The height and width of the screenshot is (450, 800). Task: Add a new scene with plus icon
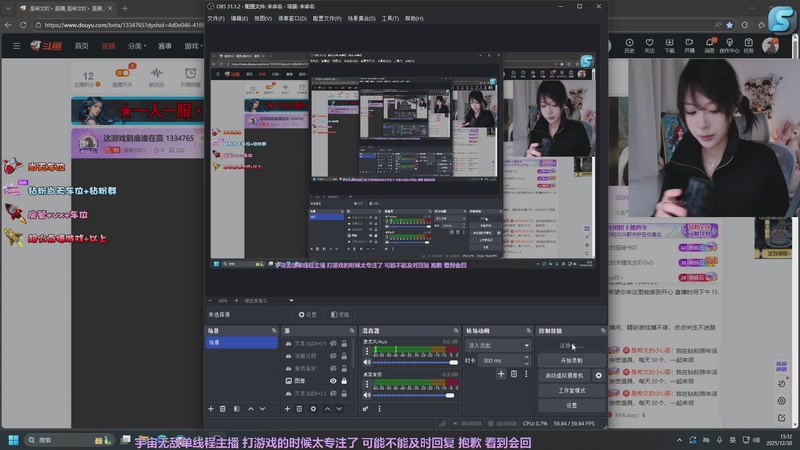(x=211, y=409)
